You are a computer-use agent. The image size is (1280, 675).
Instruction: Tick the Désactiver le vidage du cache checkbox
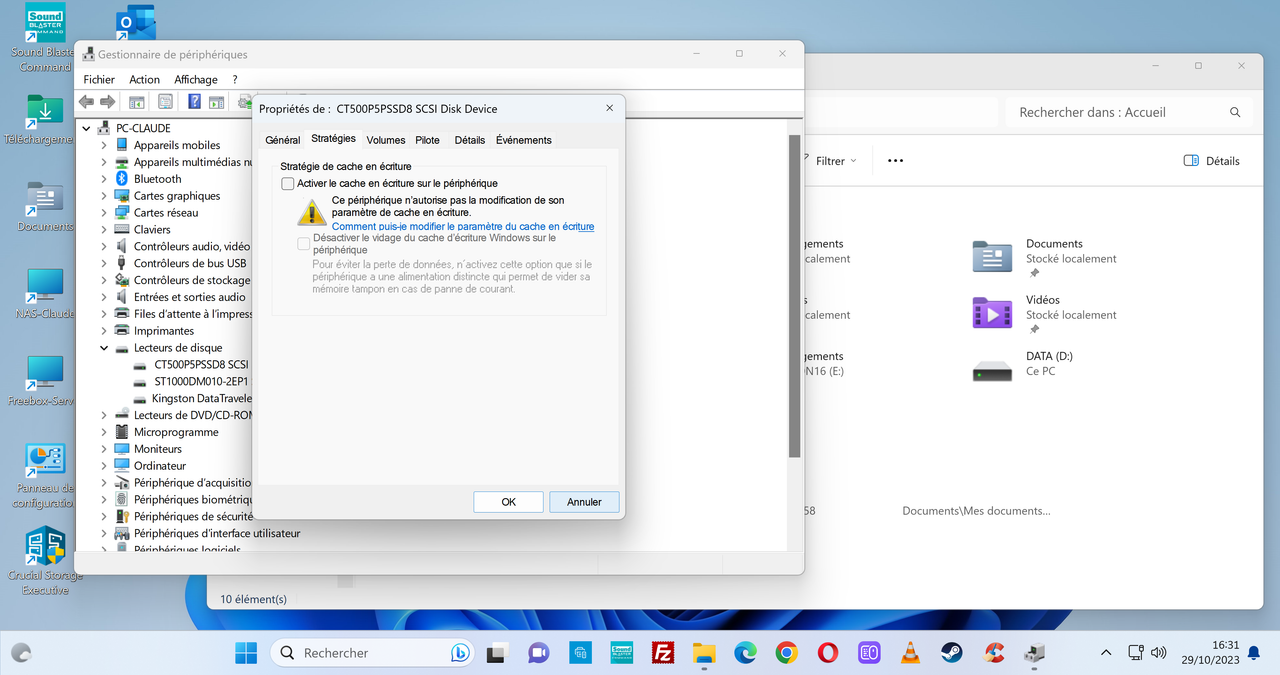(x=304, y=244)
